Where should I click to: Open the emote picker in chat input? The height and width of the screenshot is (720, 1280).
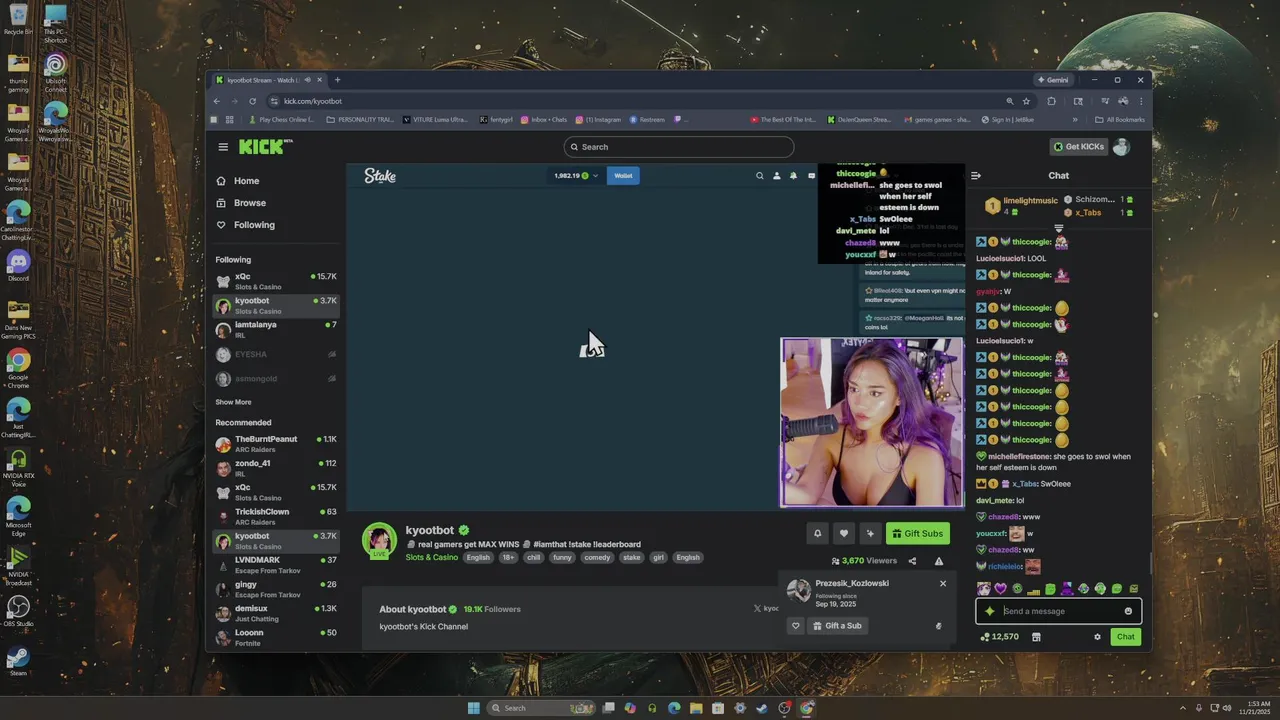(1128, 611)
